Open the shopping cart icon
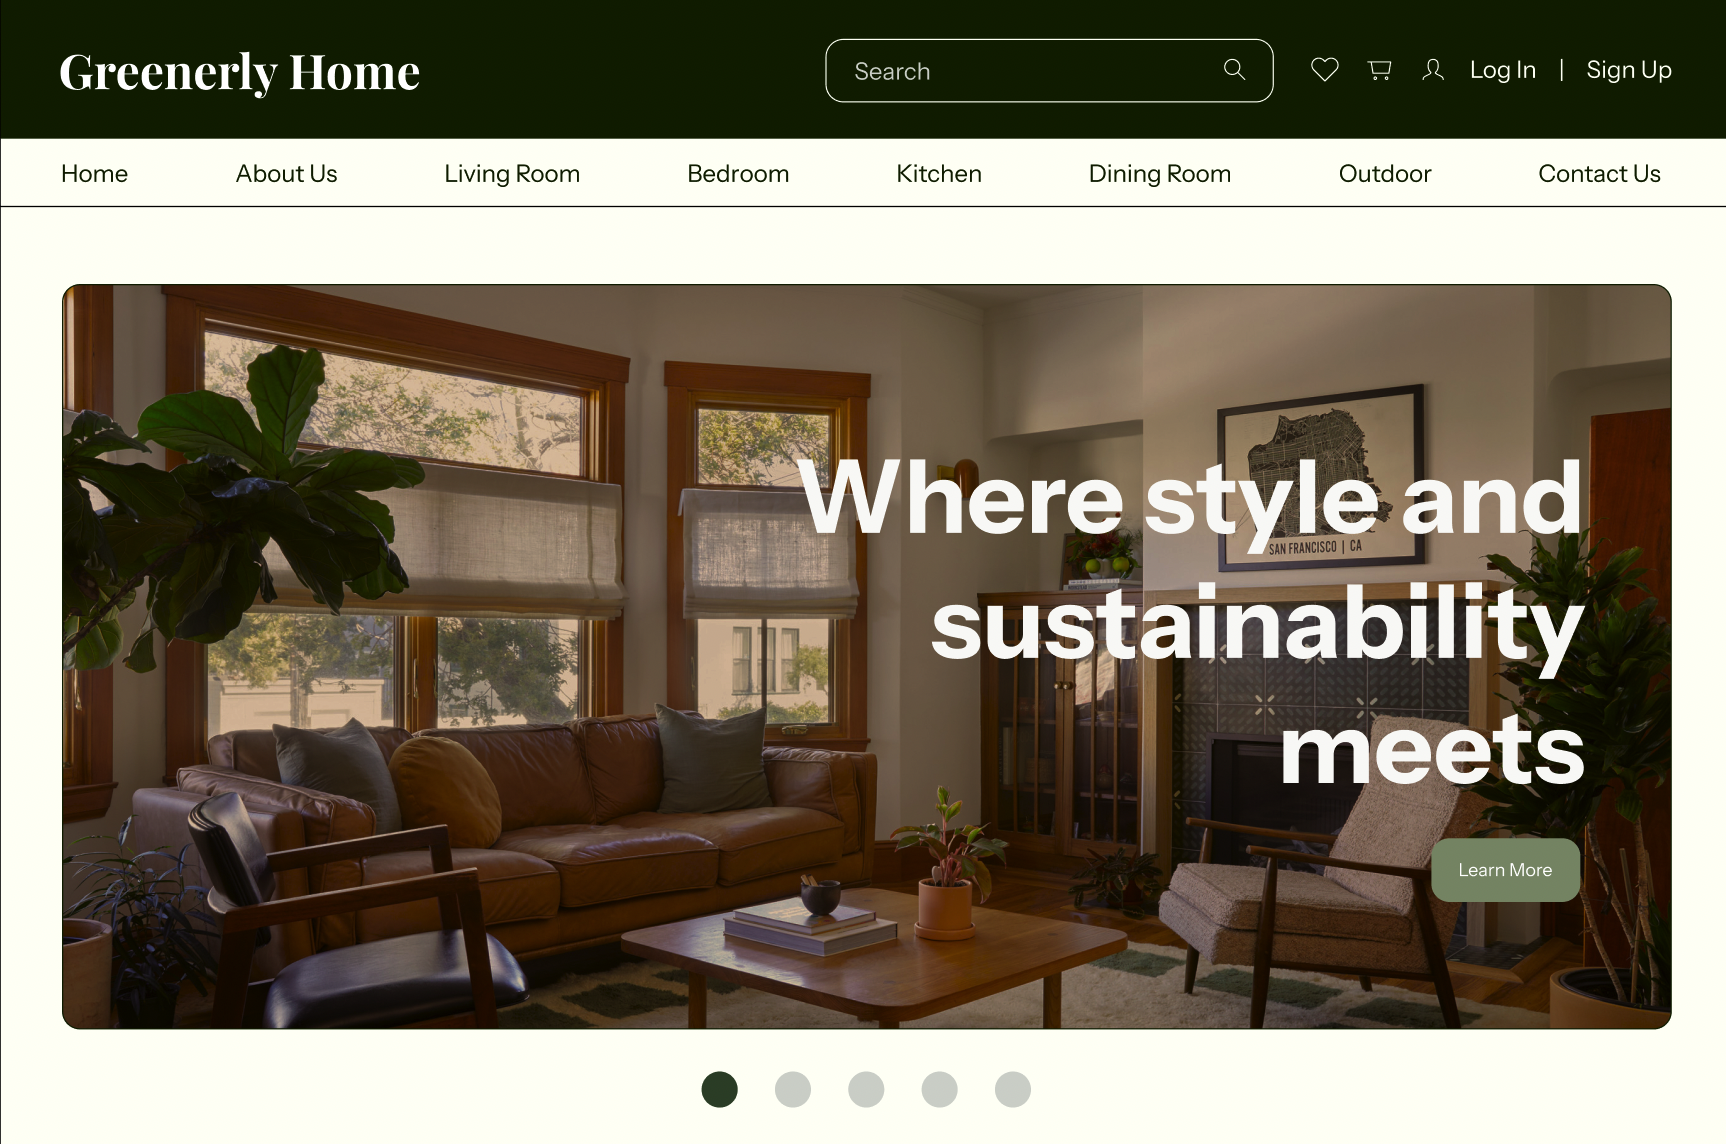 pos(1380,69)
